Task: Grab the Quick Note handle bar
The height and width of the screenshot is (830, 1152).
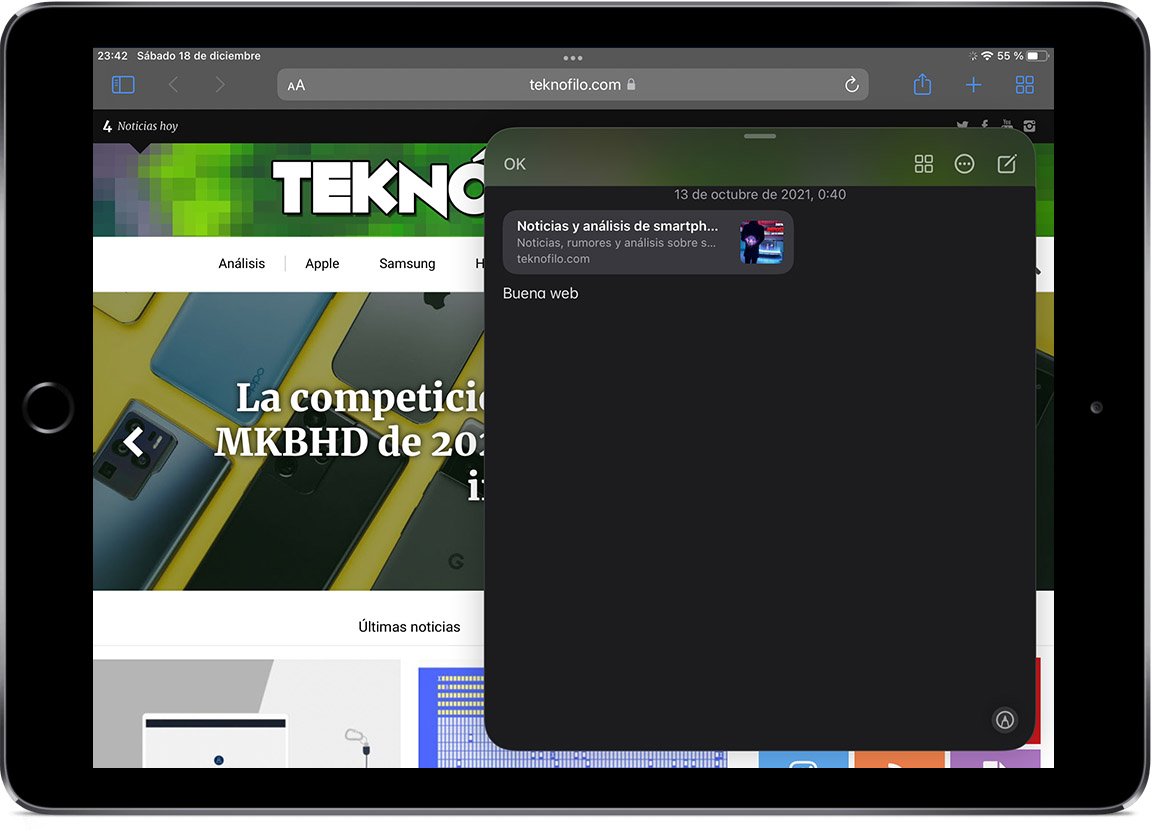Action: [x=760, y=136]
